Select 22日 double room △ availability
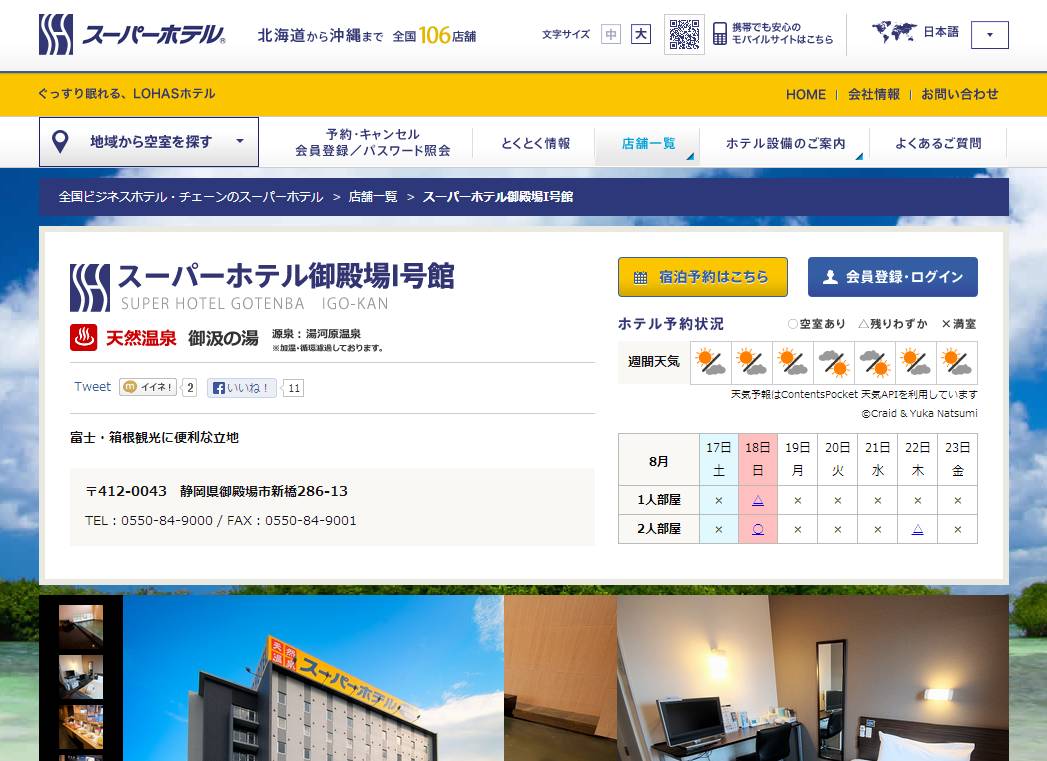Viewport: 1047px width, 761px height. click(x=917, y=529)
